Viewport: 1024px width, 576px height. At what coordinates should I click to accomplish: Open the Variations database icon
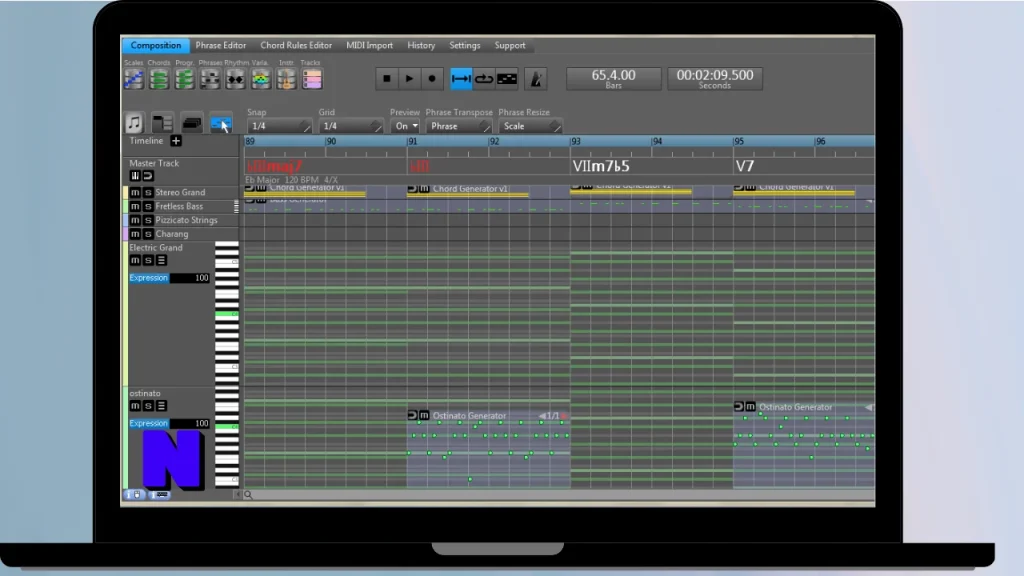[x=261, y=79]
